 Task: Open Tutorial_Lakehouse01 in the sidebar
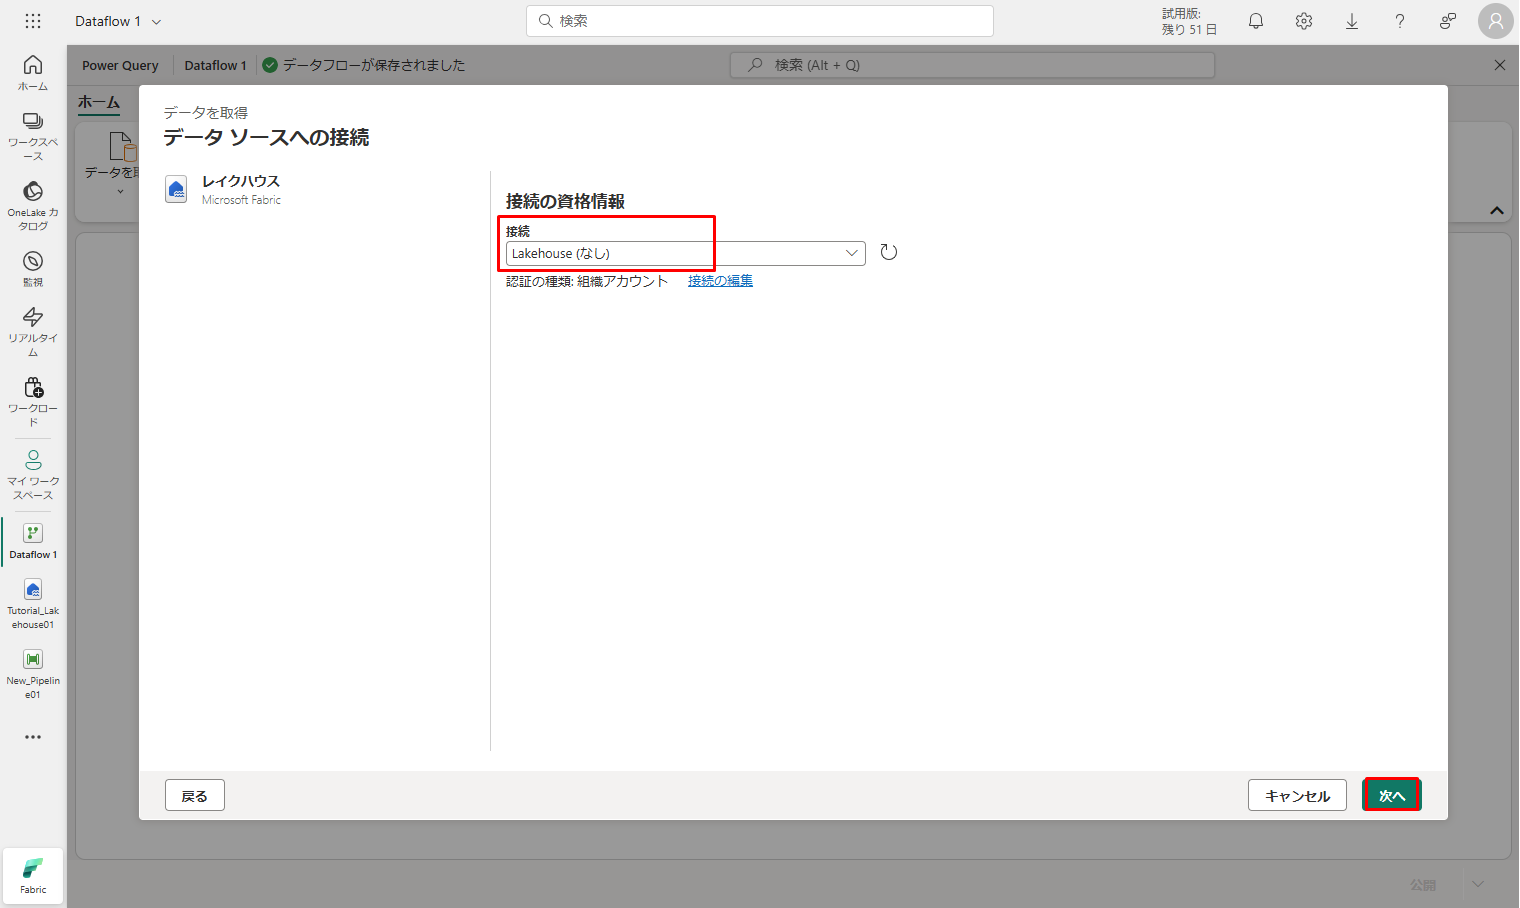coord(33,604)
